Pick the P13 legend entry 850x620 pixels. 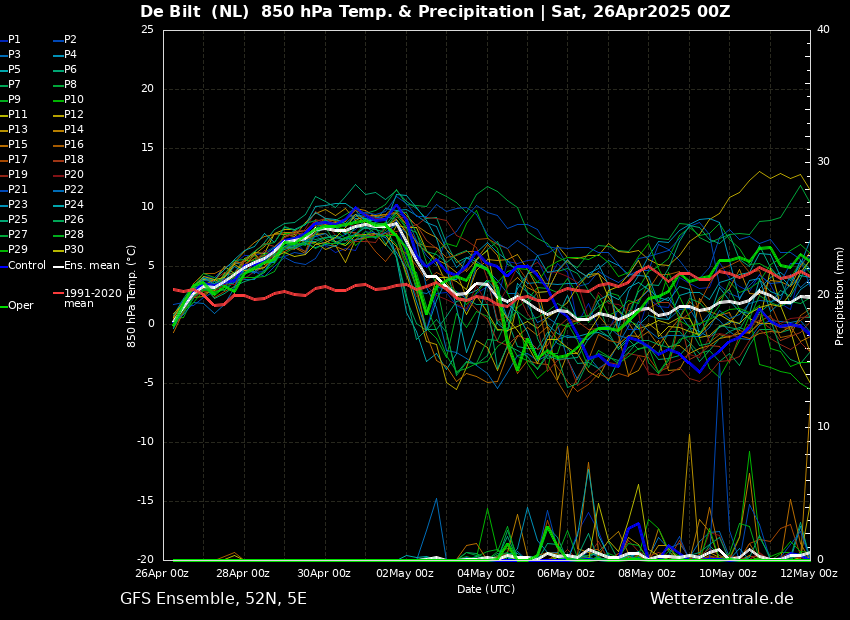click(14, 130)
